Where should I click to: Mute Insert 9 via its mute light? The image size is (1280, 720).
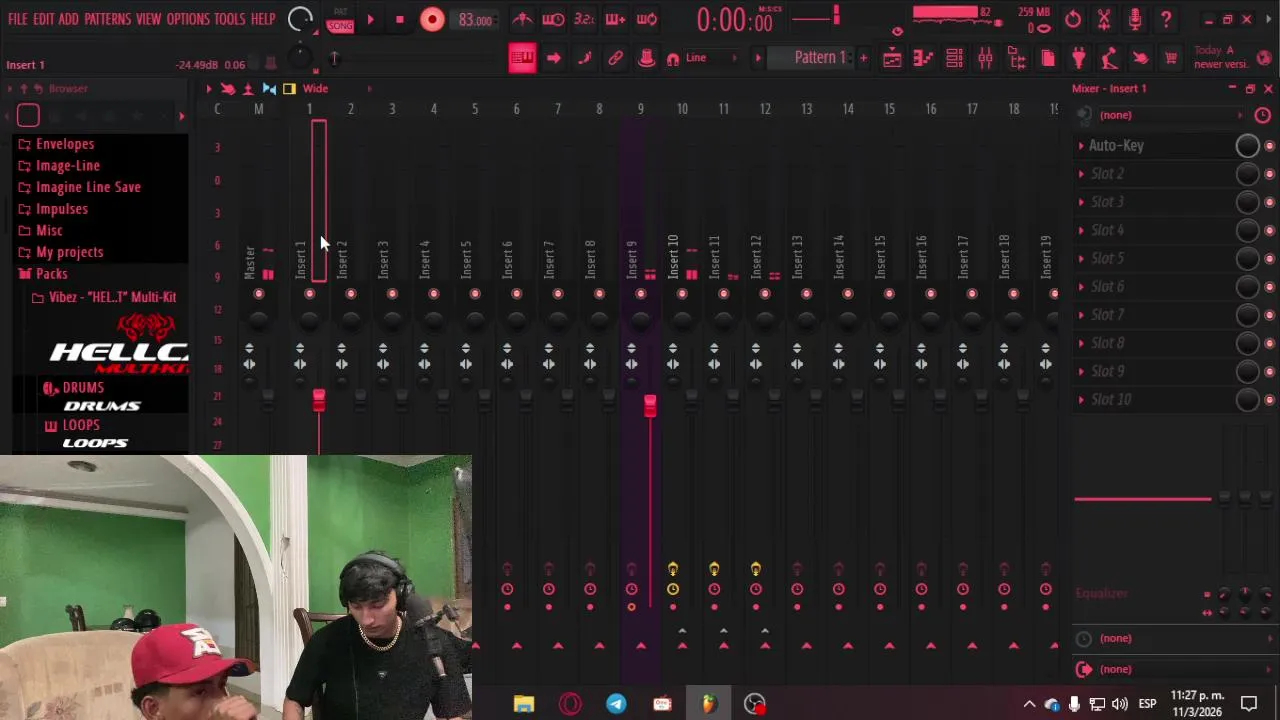pyautogui.click(x=641, y=294)
